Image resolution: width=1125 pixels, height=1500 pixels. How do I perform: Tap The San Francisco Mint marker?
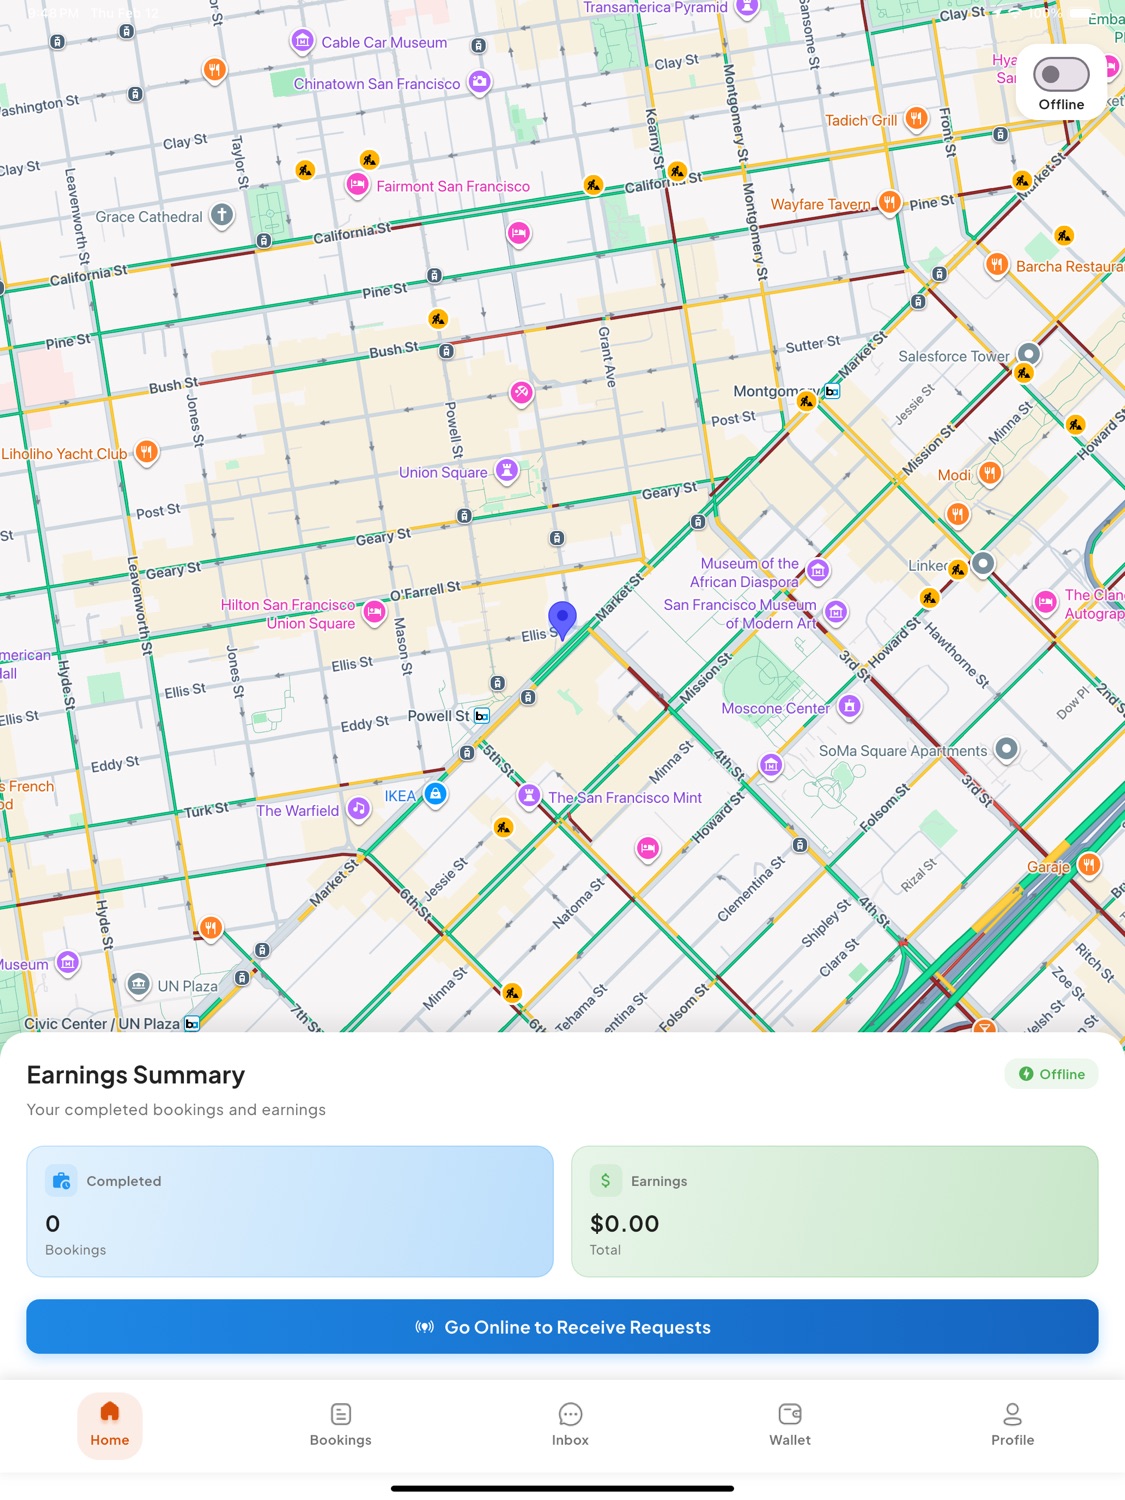(529, 796)
